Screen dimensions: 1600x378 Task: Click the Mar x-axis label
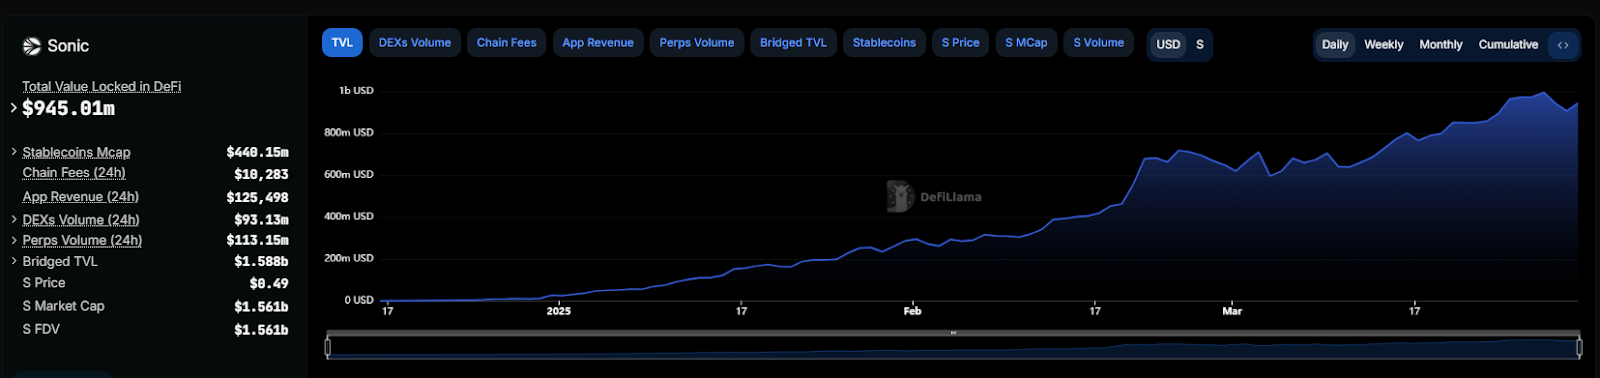coord(1232,311)
